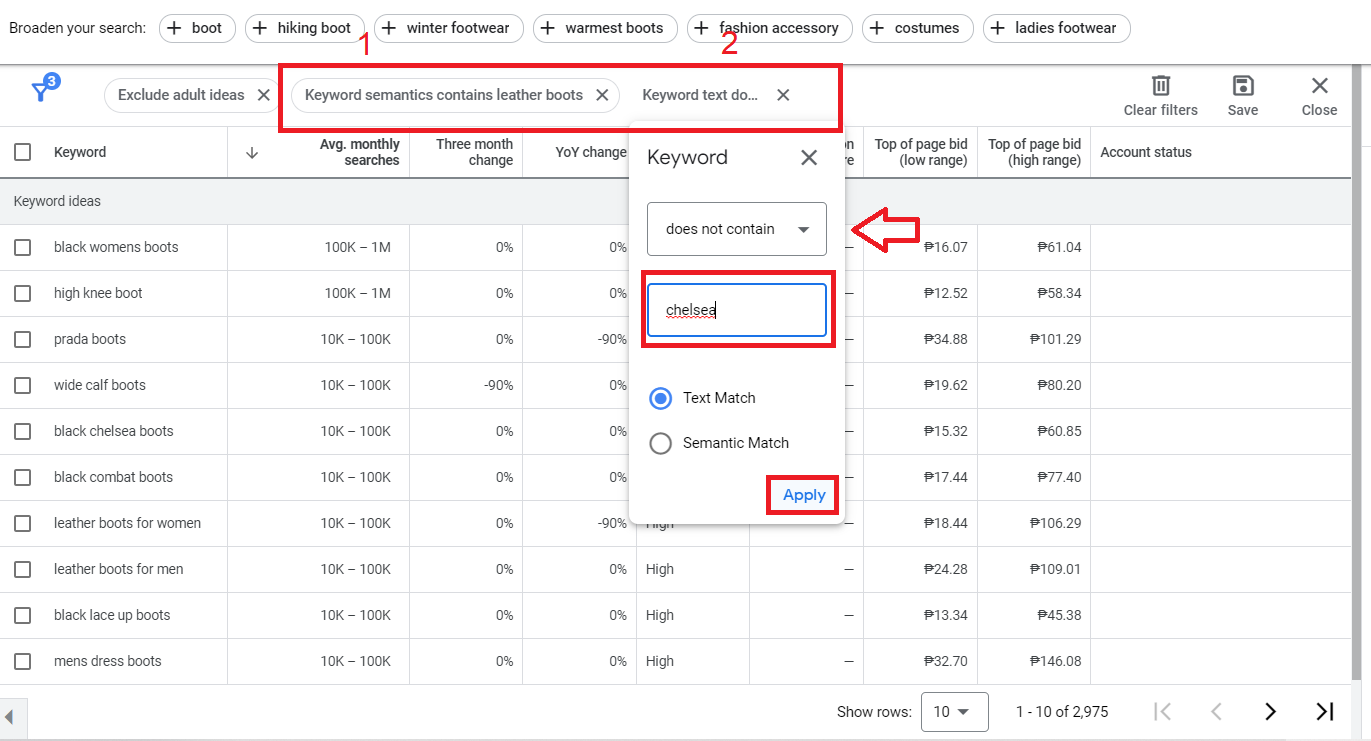Click the Clear filters trash icon
Viewport: 1371px width, 741px height.
pyautogui.click(x=1161, y=85)
